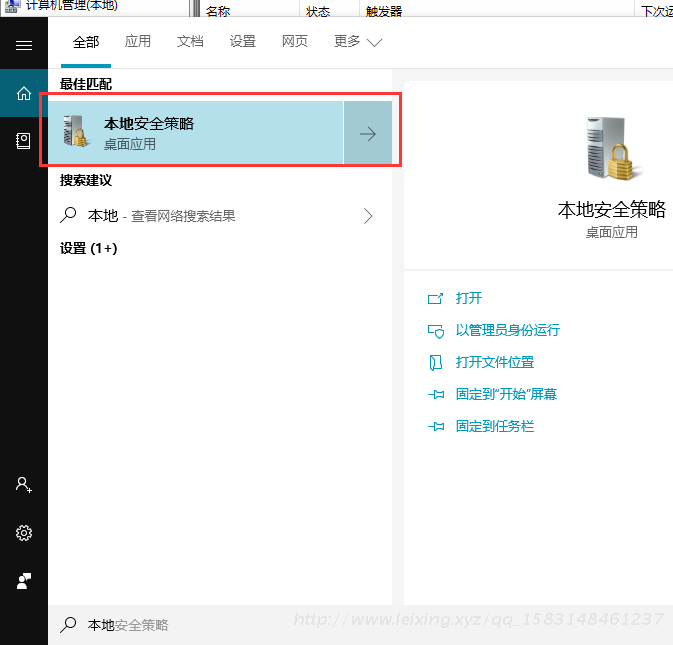The image size is (673, 645).
Task: Click the 触发器 column header in the background window
Action: click(x=384, y=11)
